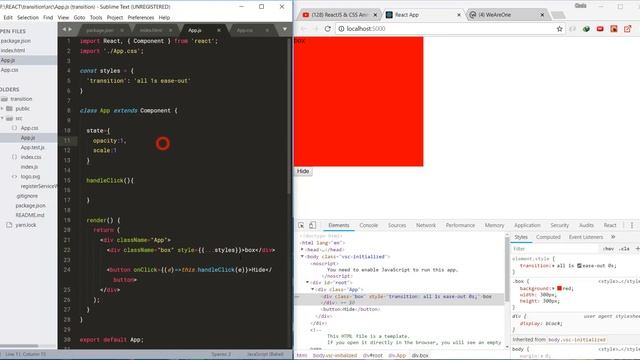Collapse the div id root node

click(308, 282)
